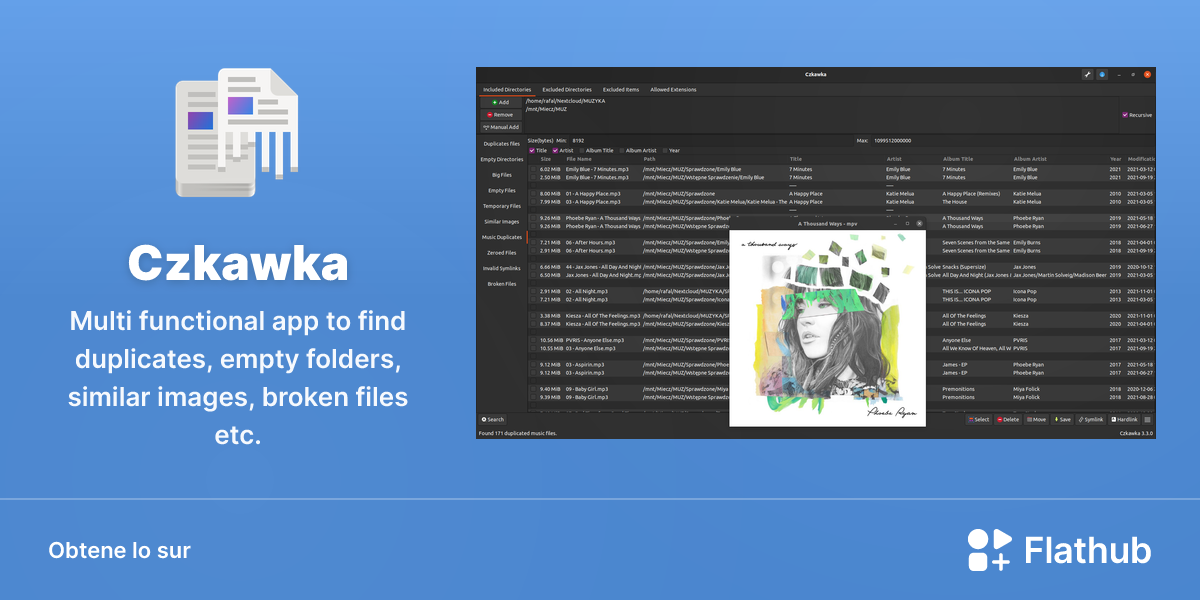1200x600 pixels.
Task: Click the Move button
Action: click(1036, 420)
